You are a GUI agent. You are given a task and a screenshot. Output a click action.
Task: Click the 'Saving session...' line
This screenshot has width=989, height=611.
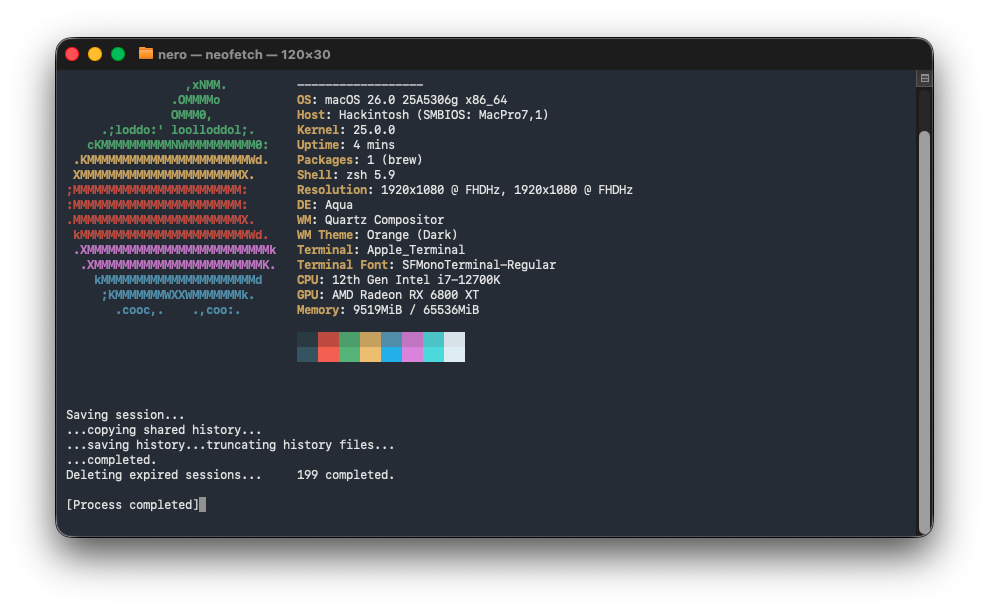pos(126,415)
